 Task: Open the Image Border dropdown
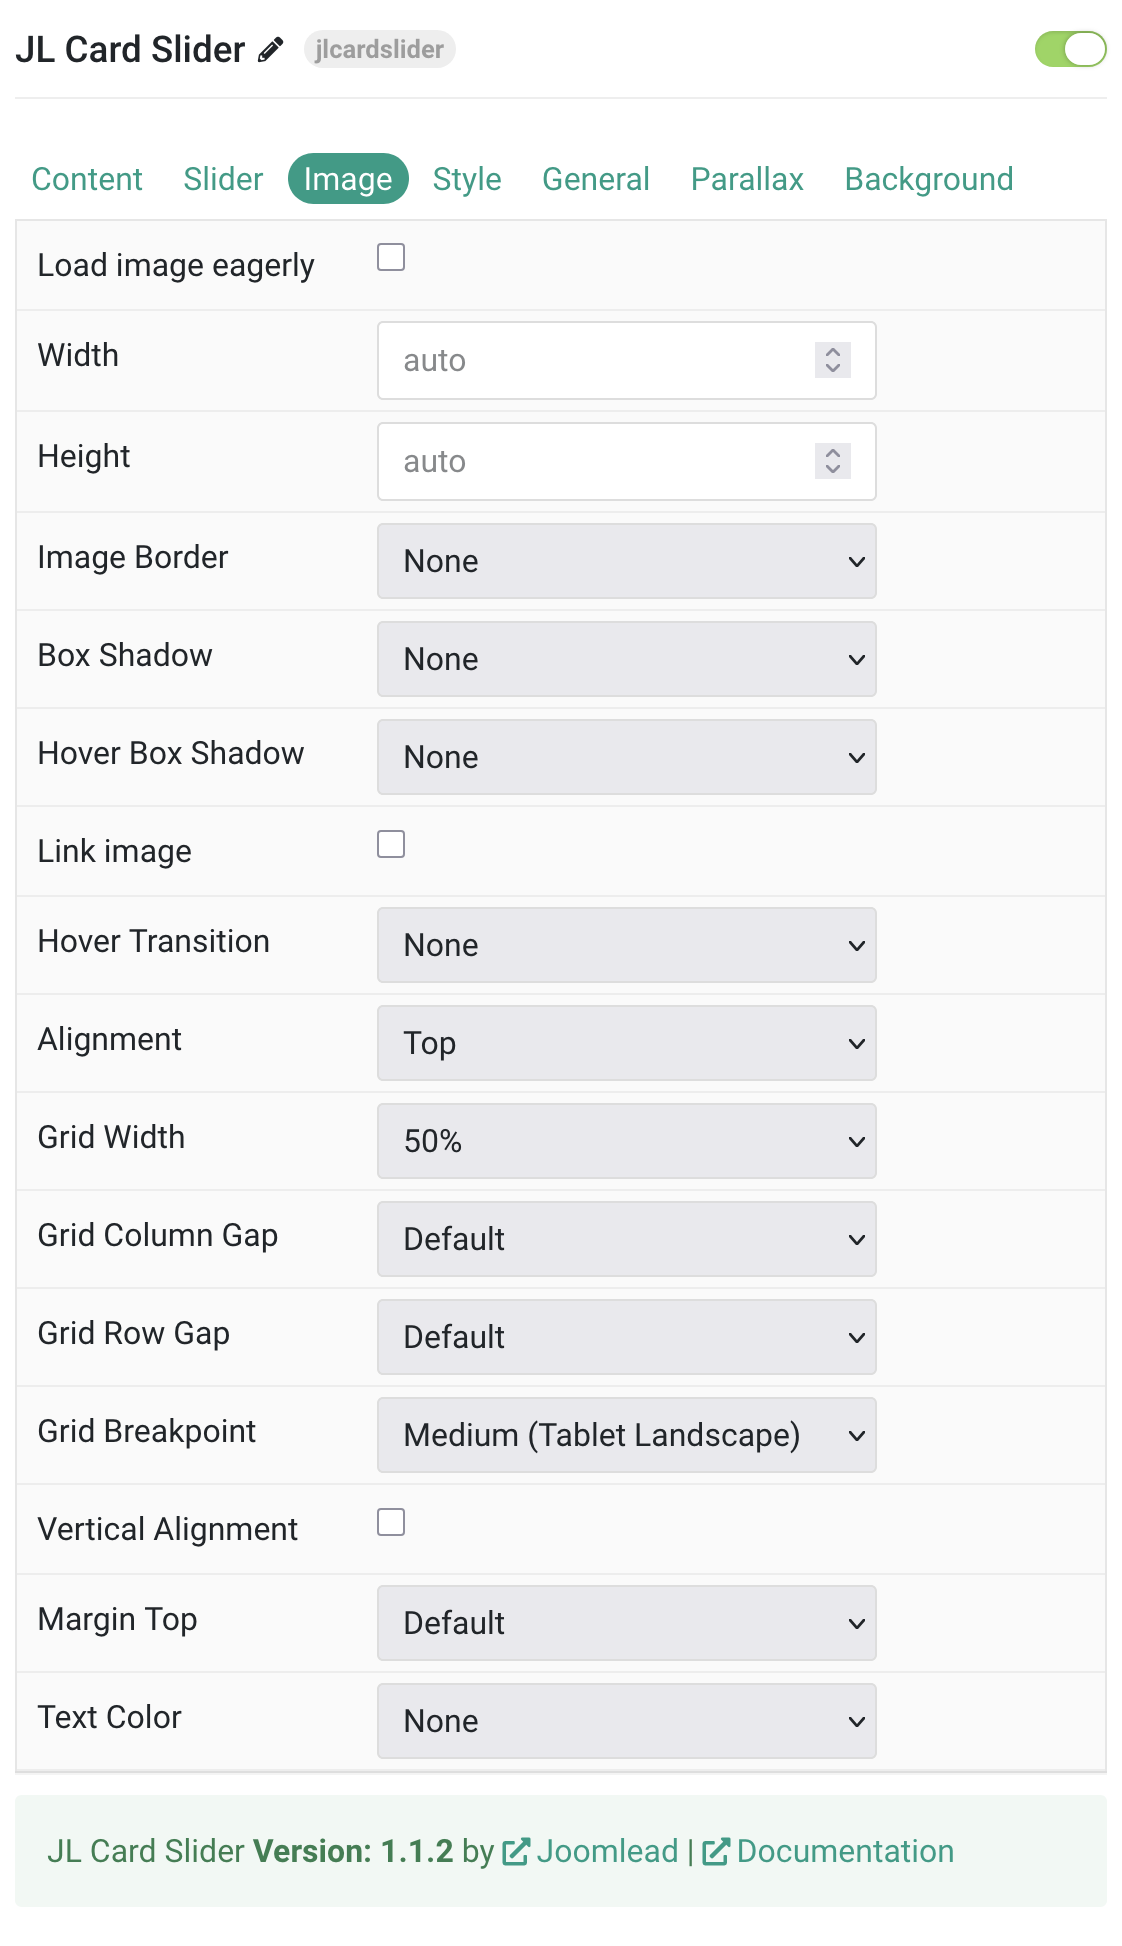(x=627, y=561)
